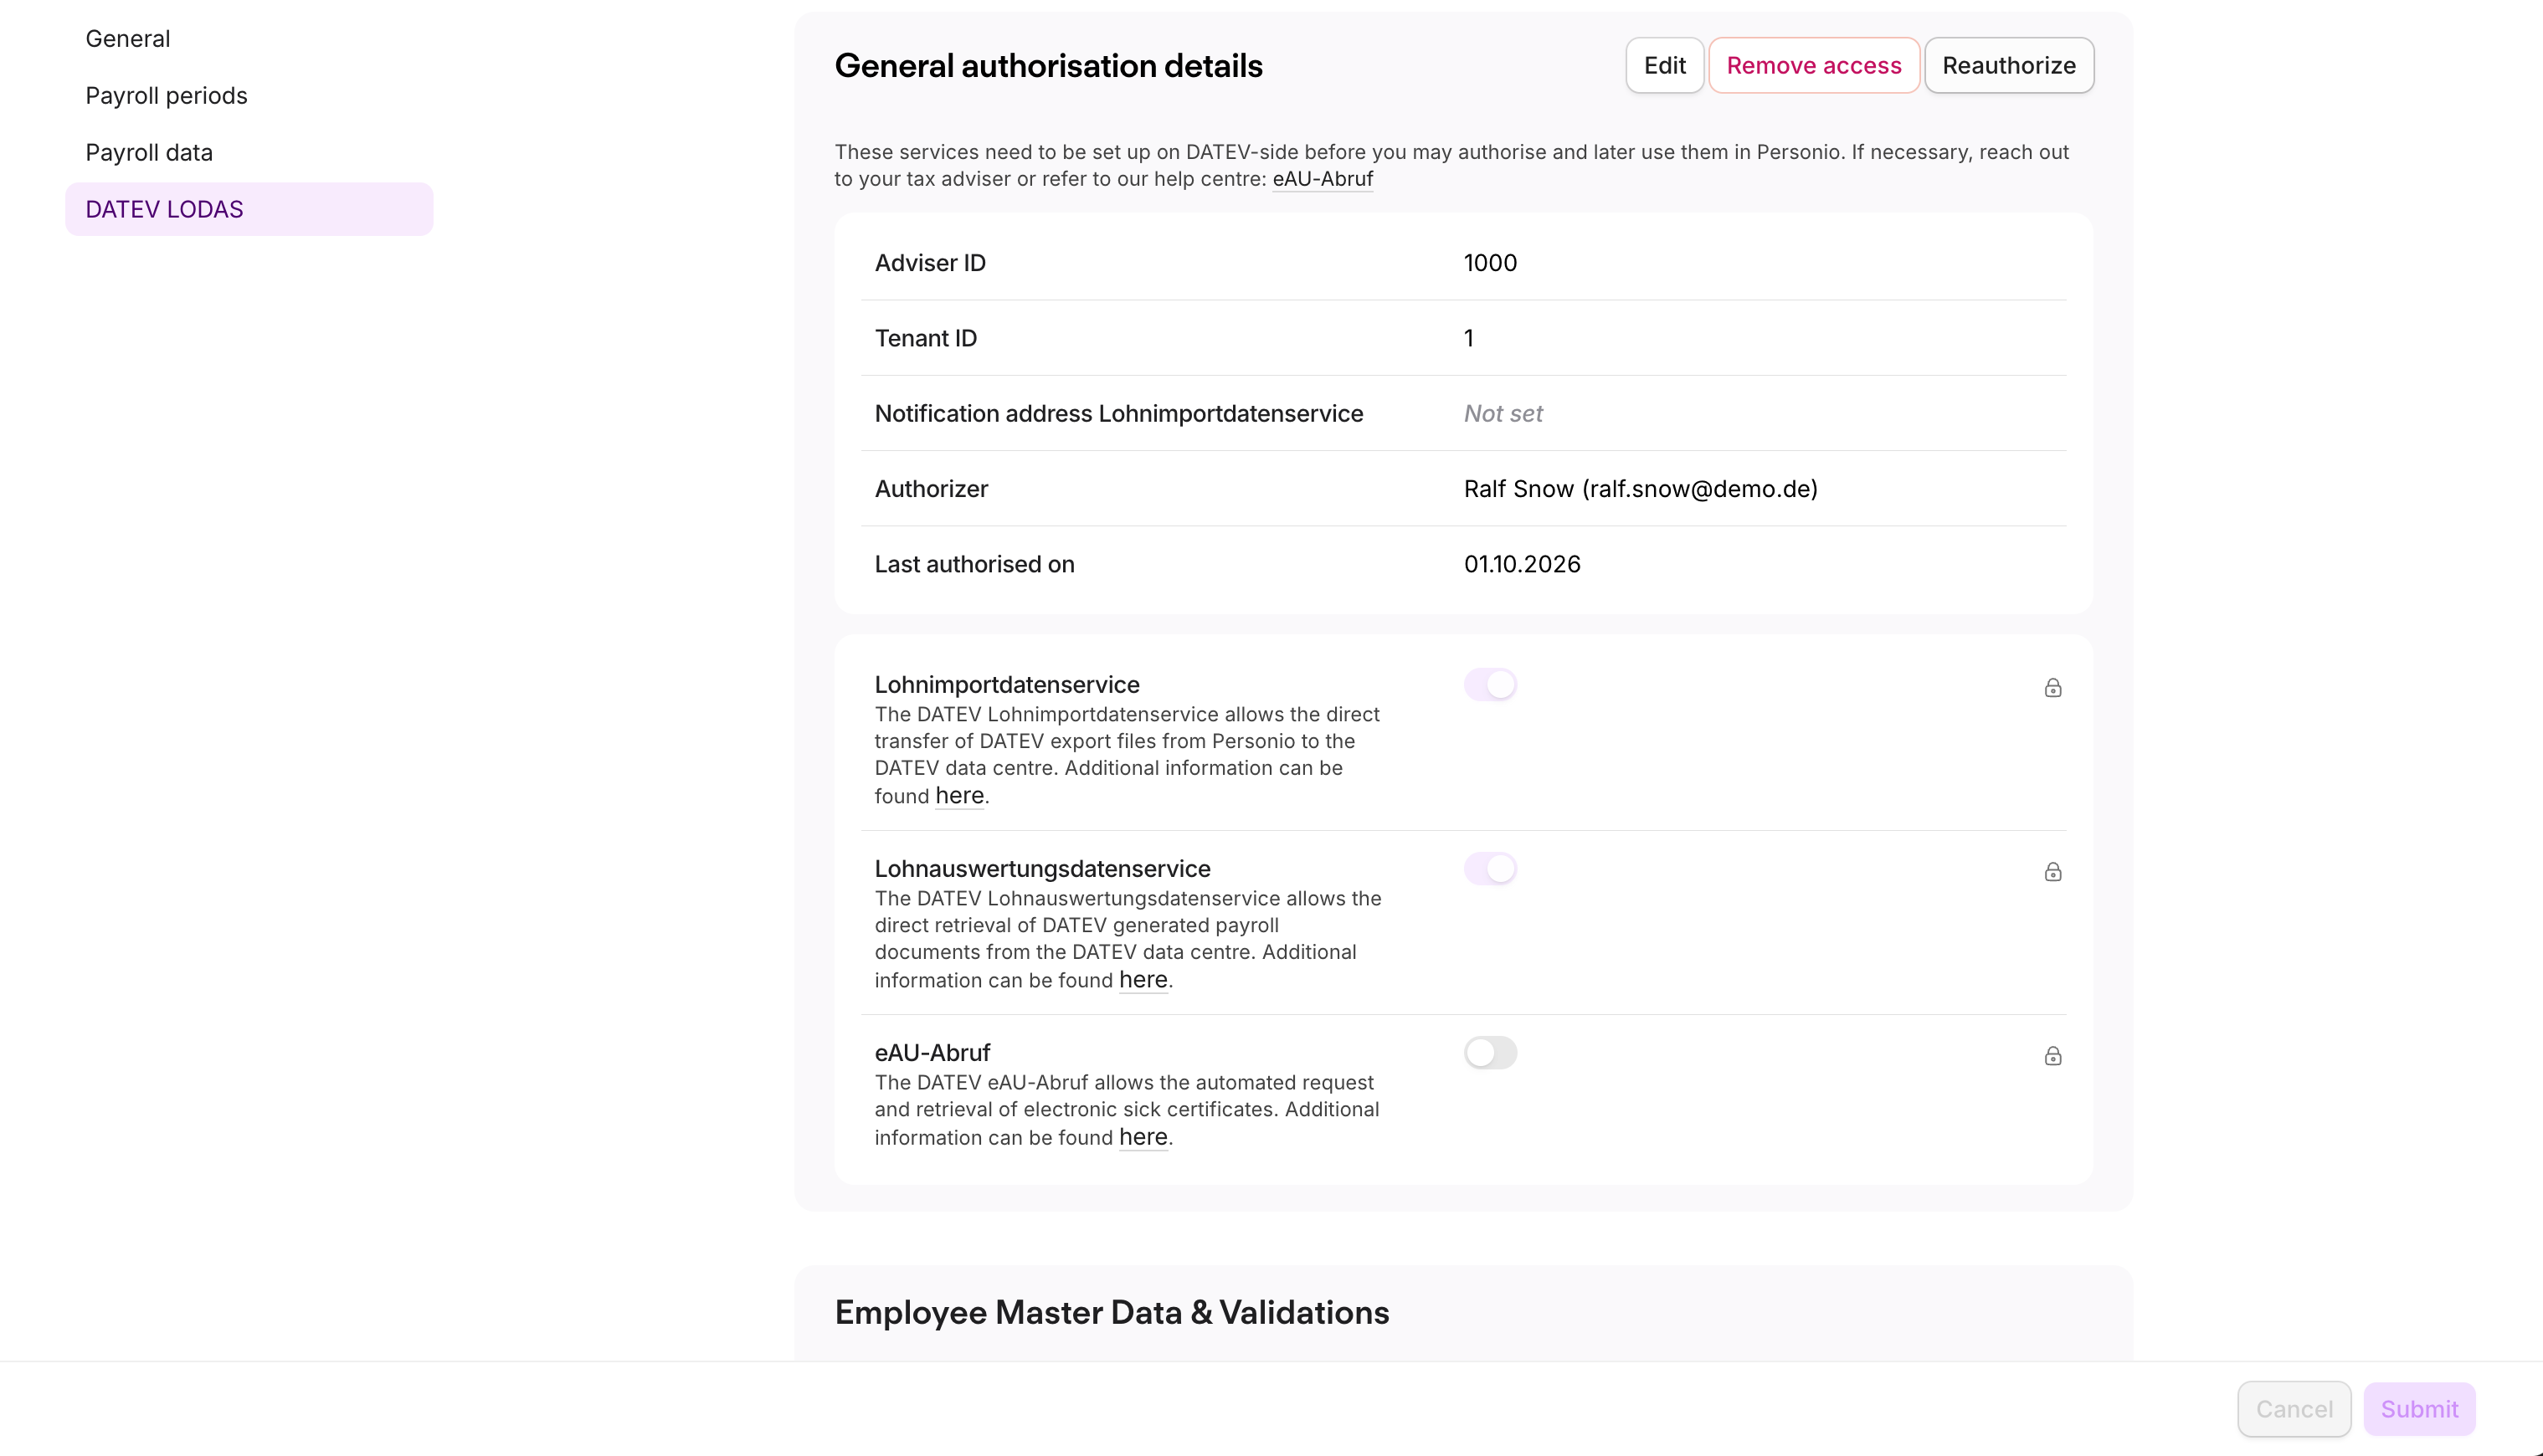Click the Tenant ID value 1
2543x1456 pixels.
(1468, 338)
